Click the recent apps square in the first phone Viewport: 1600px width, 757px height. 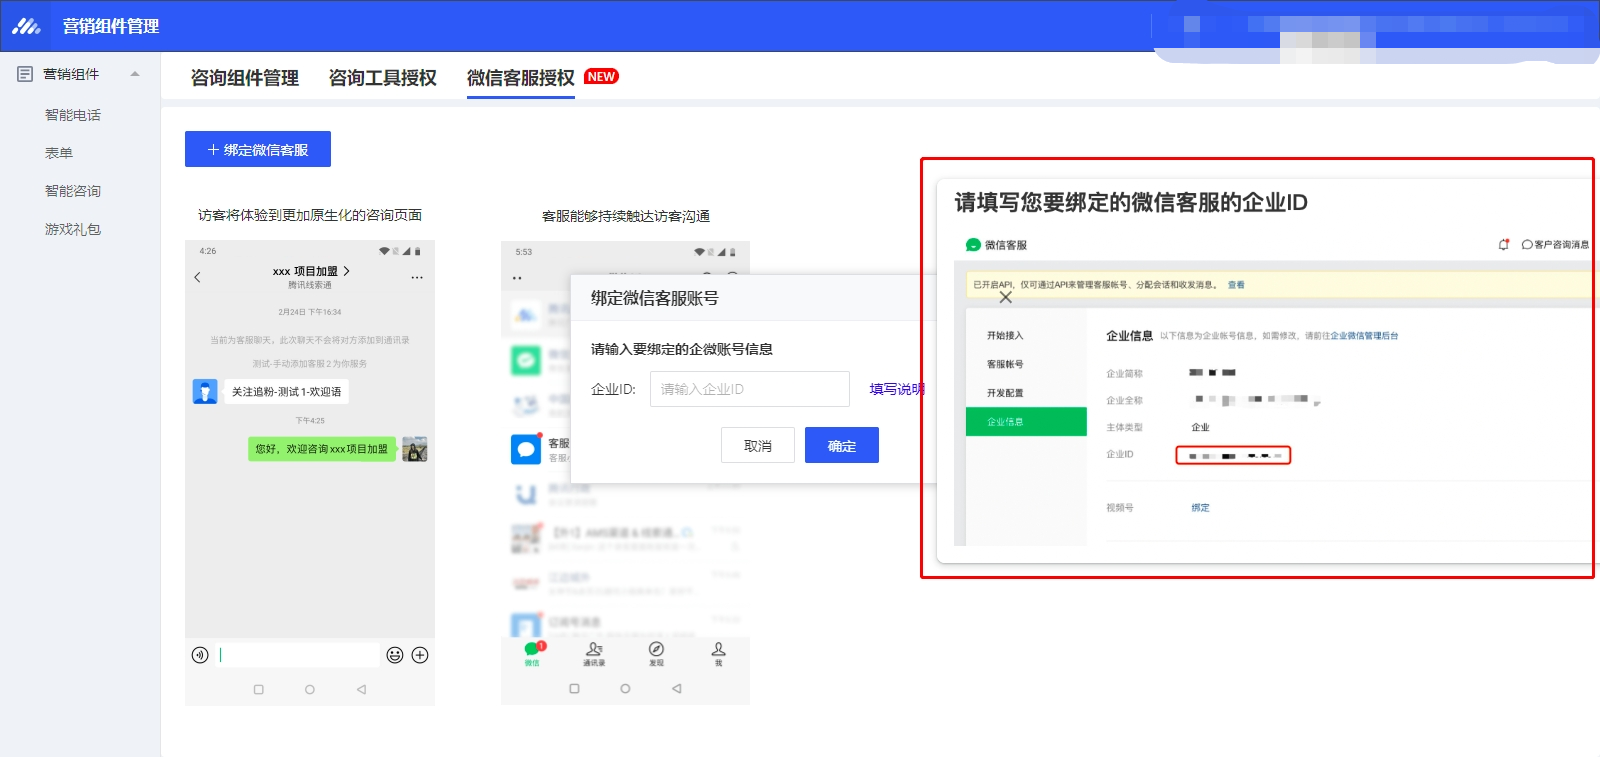(x=259, y=689)
